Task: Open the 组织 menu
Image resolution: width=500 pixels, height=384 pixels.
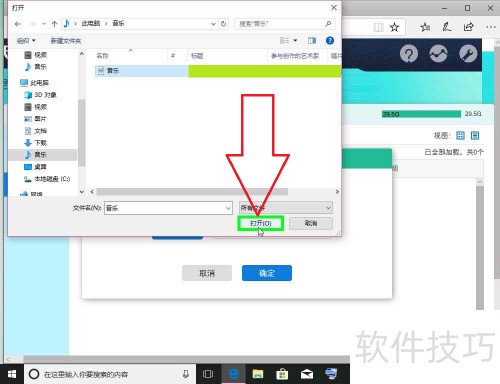Action: pyautogui.click(x=26, y=41)
